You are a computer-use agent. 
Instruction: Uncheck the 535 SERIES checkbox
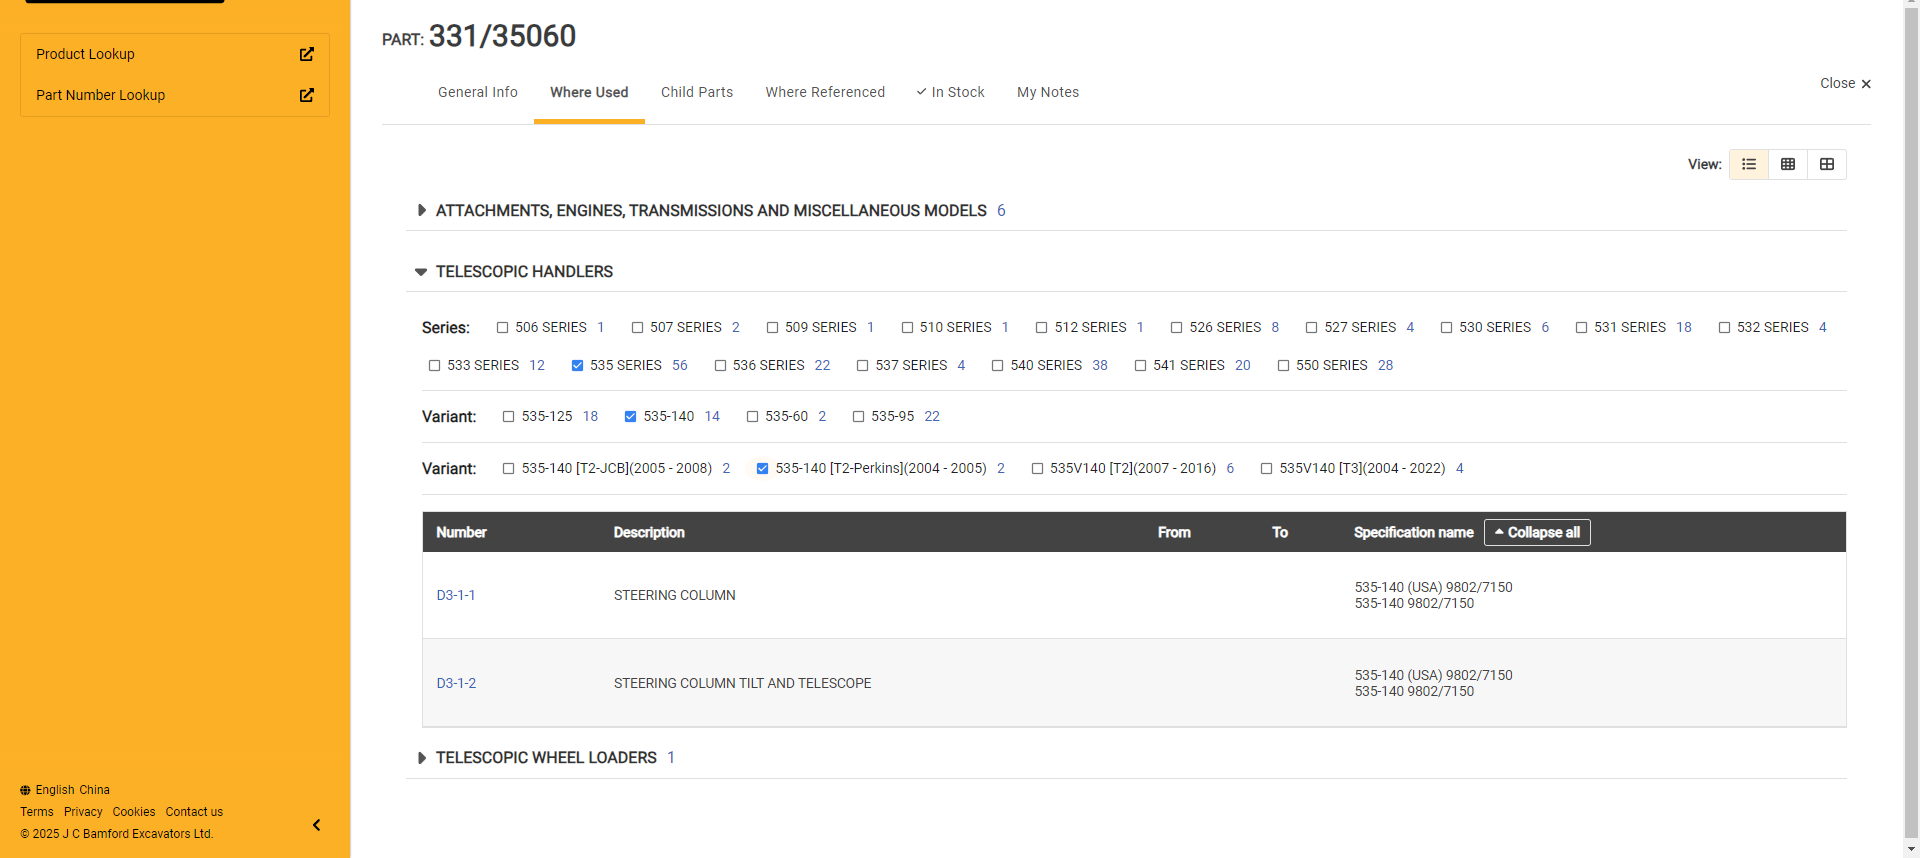(x=577, y=366)
